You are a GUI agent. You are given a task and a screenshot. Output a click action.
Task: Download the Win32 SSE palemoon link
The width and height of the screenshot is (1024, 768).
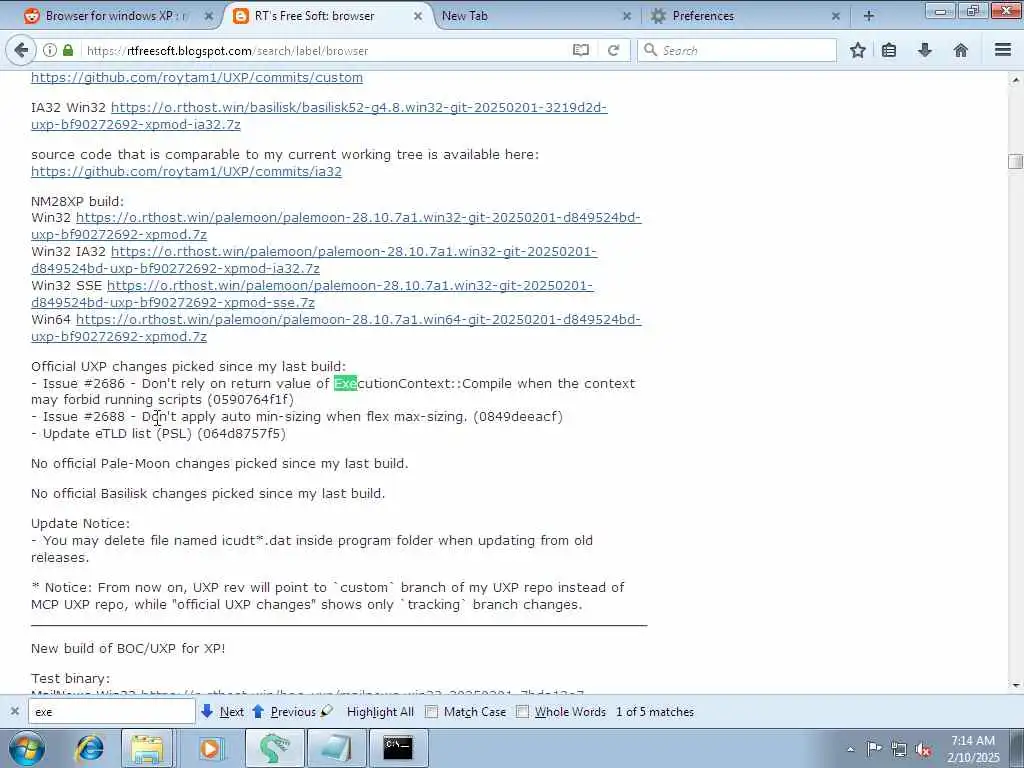click(x=350, y=285)
